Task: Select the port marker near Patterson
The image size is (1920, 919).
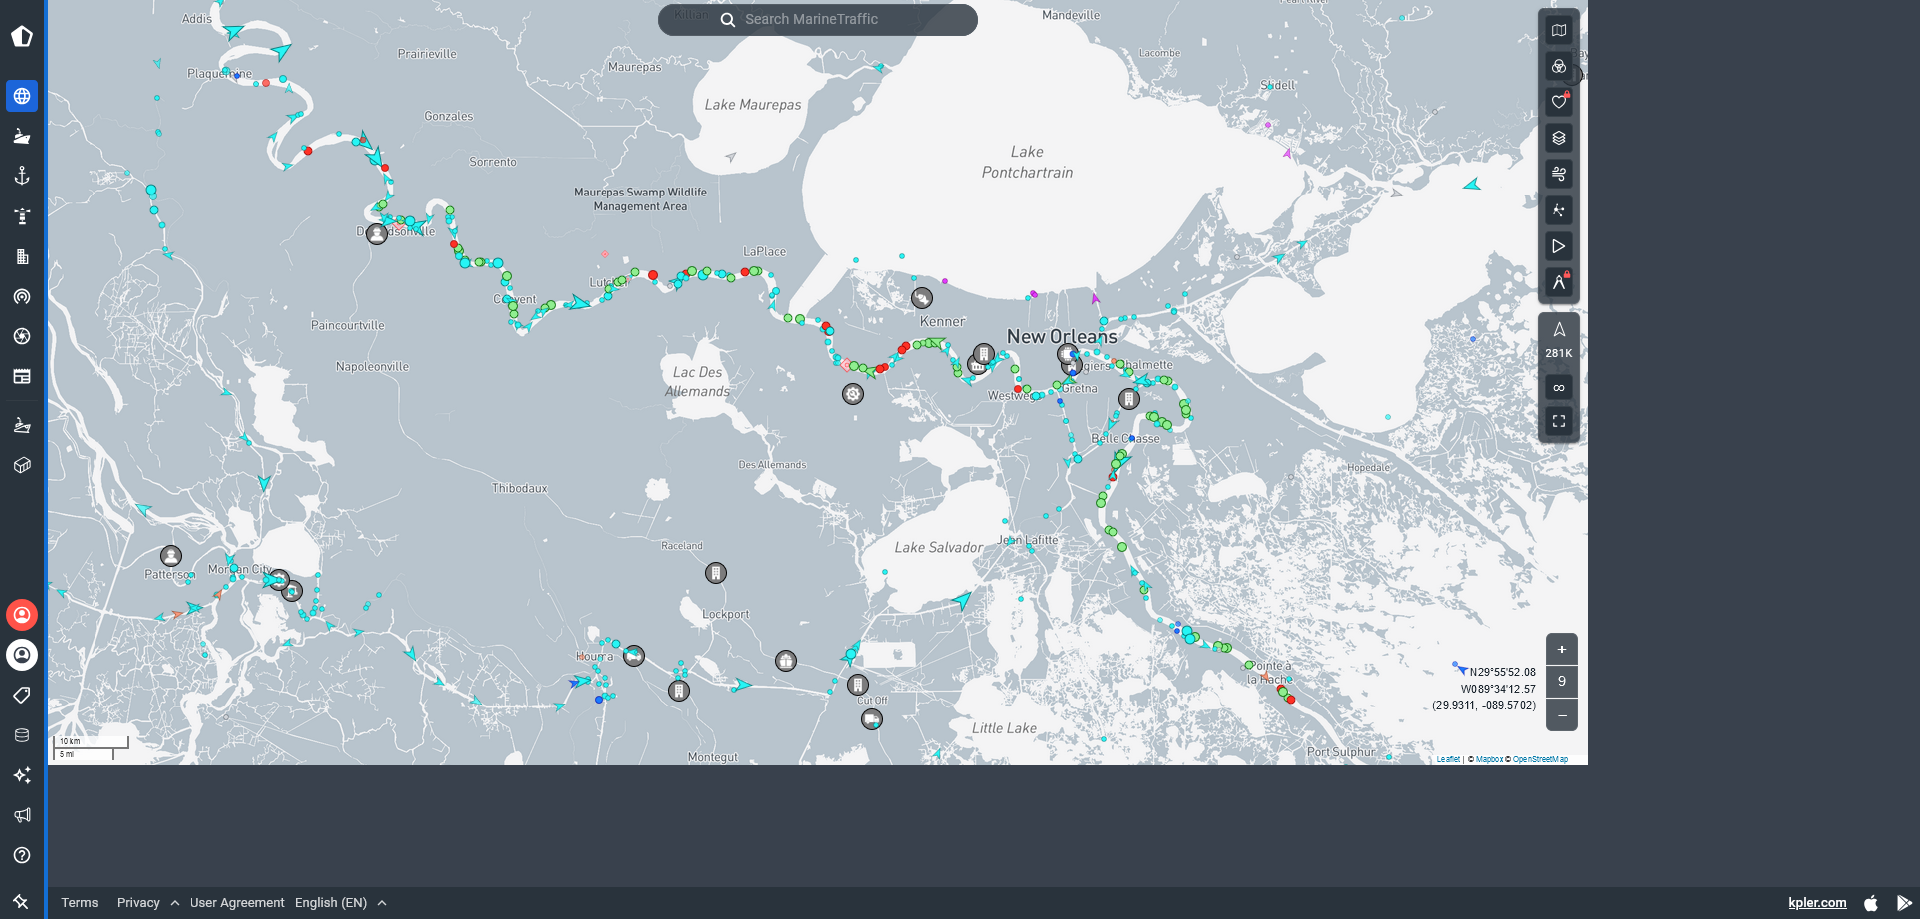Action: pos(171,556)
